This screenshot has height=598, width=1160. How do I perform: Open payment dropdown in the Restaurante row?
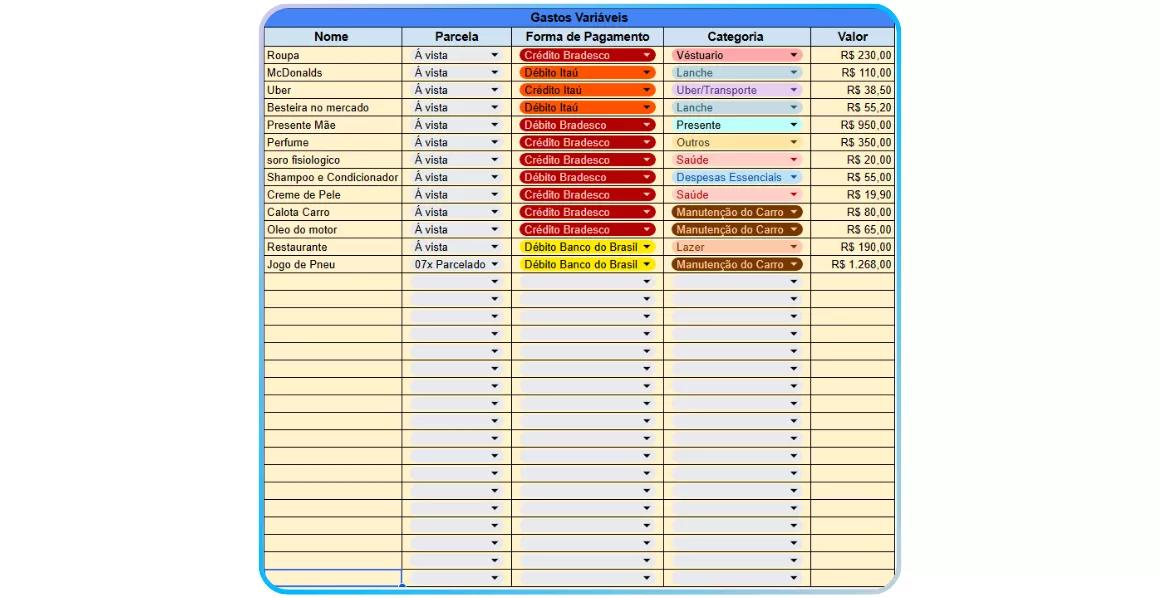646,247
